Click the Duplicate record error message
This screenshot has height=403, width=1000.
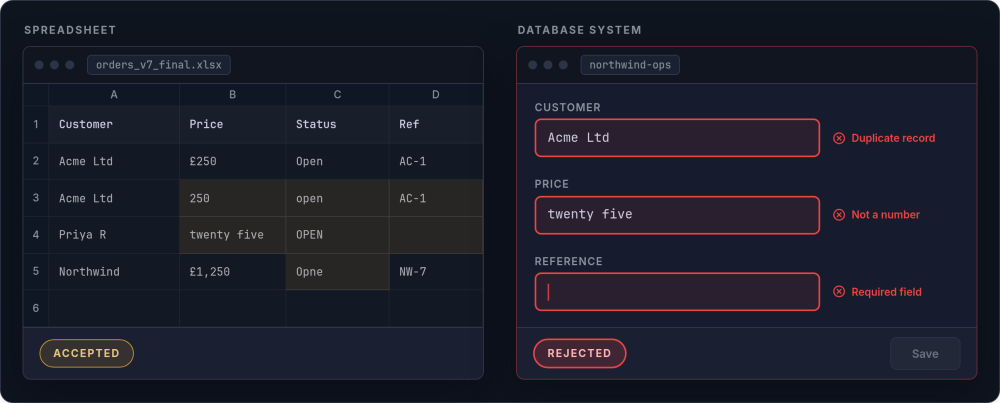coord(893,138)
